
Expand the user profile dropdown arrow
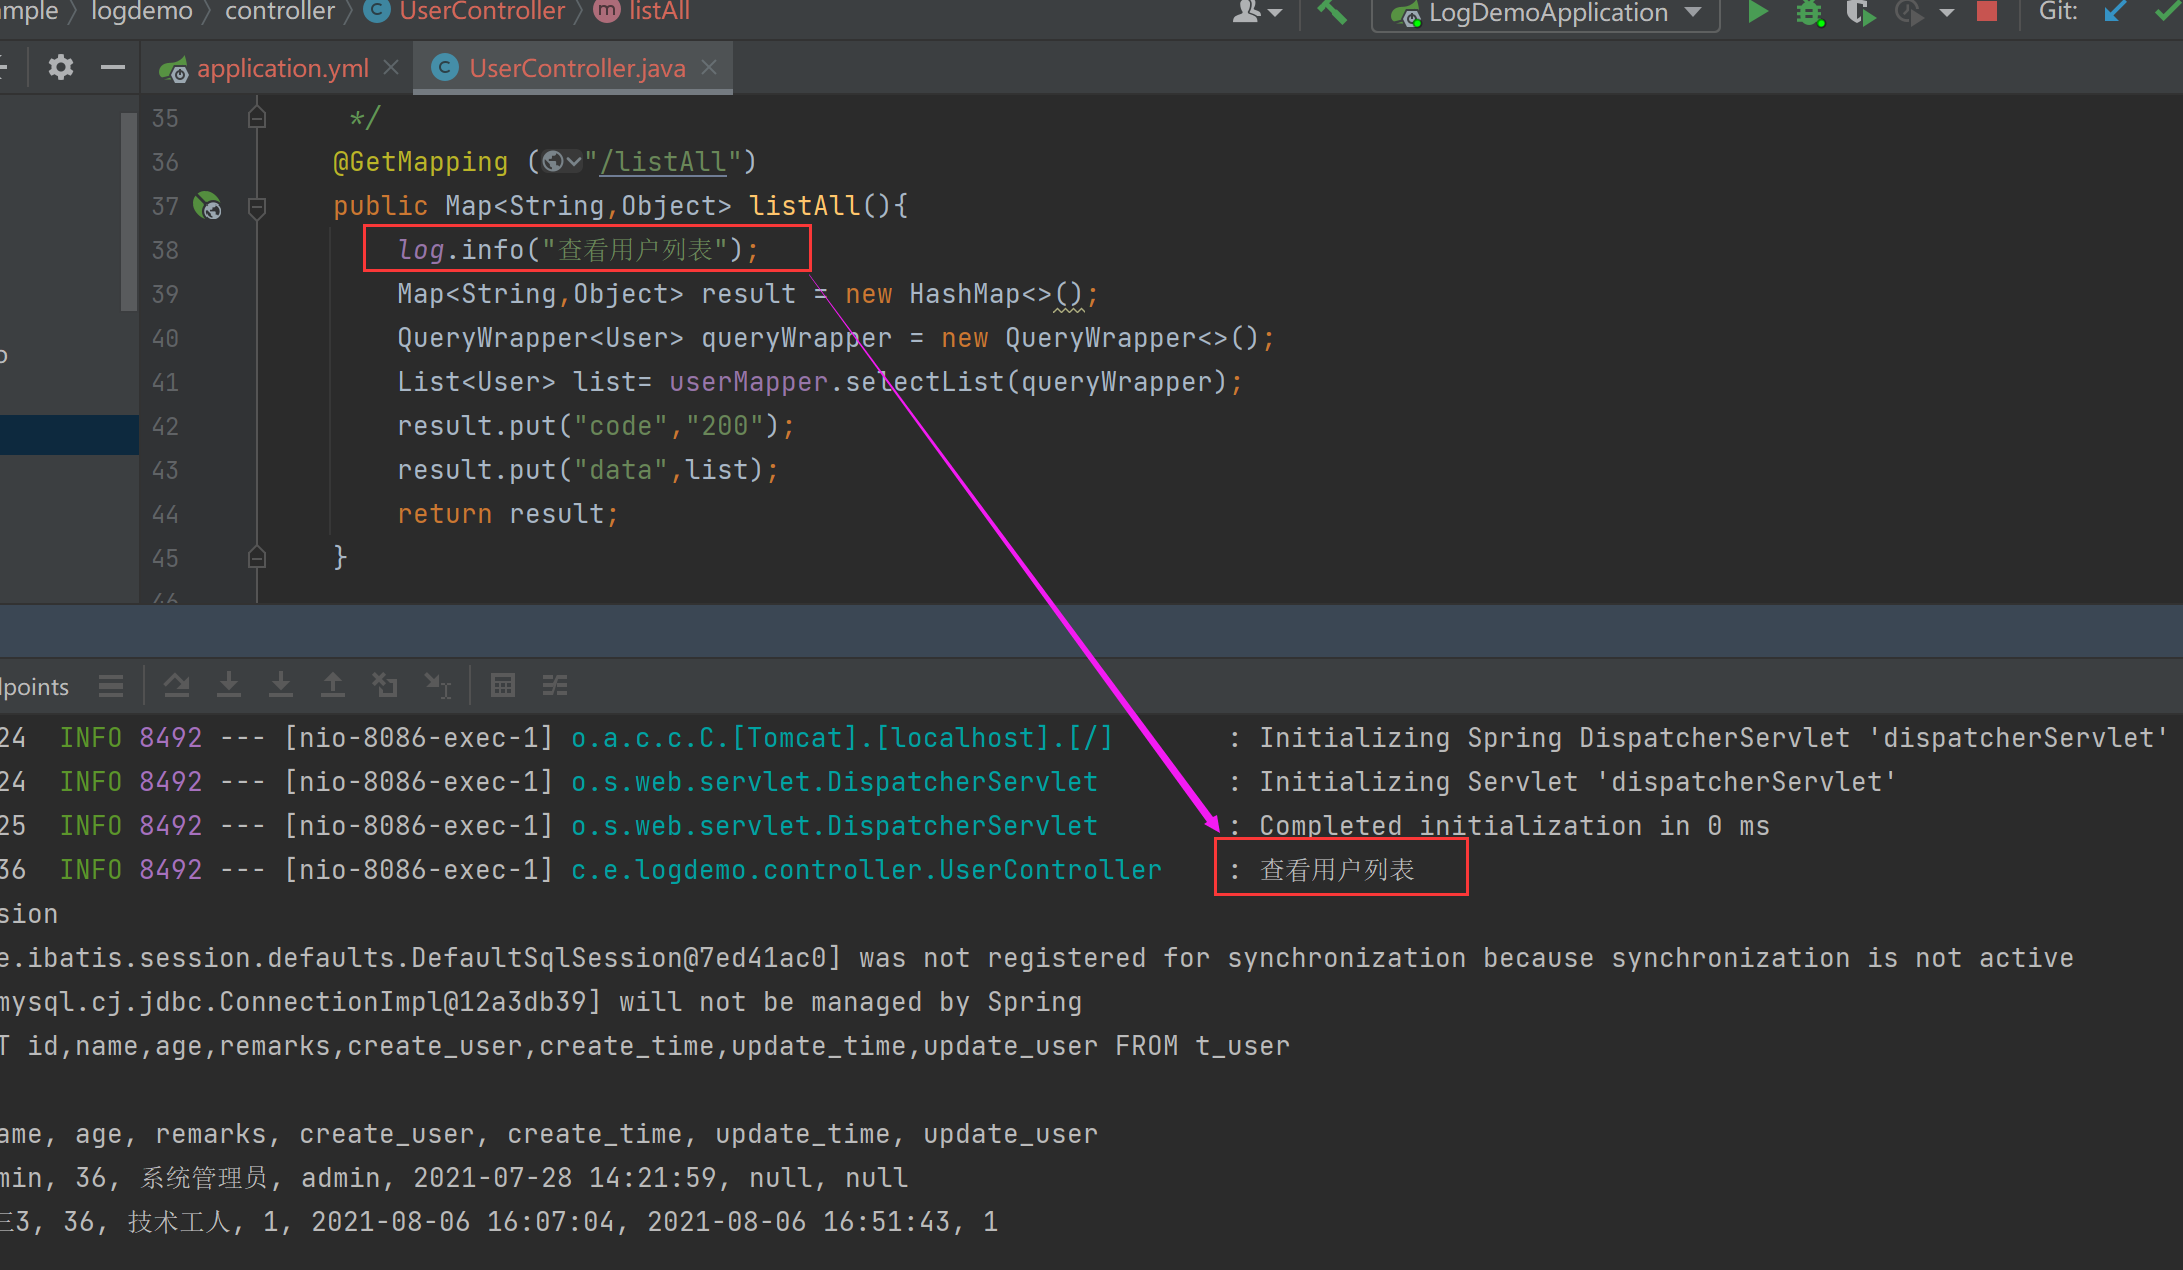[1274, 13]
